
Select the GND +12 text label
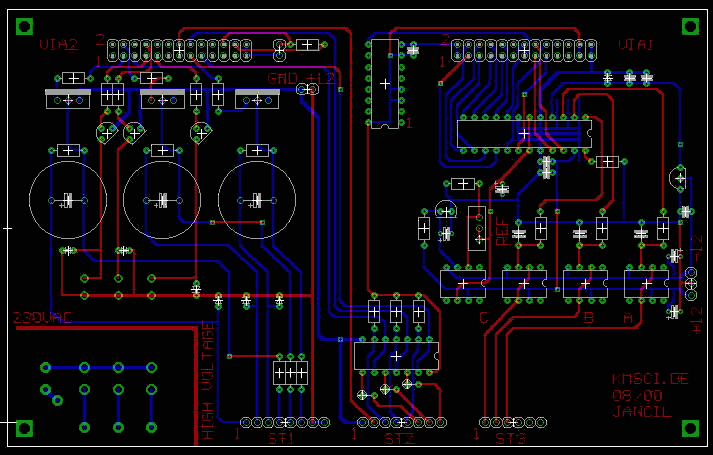[301, 78]
